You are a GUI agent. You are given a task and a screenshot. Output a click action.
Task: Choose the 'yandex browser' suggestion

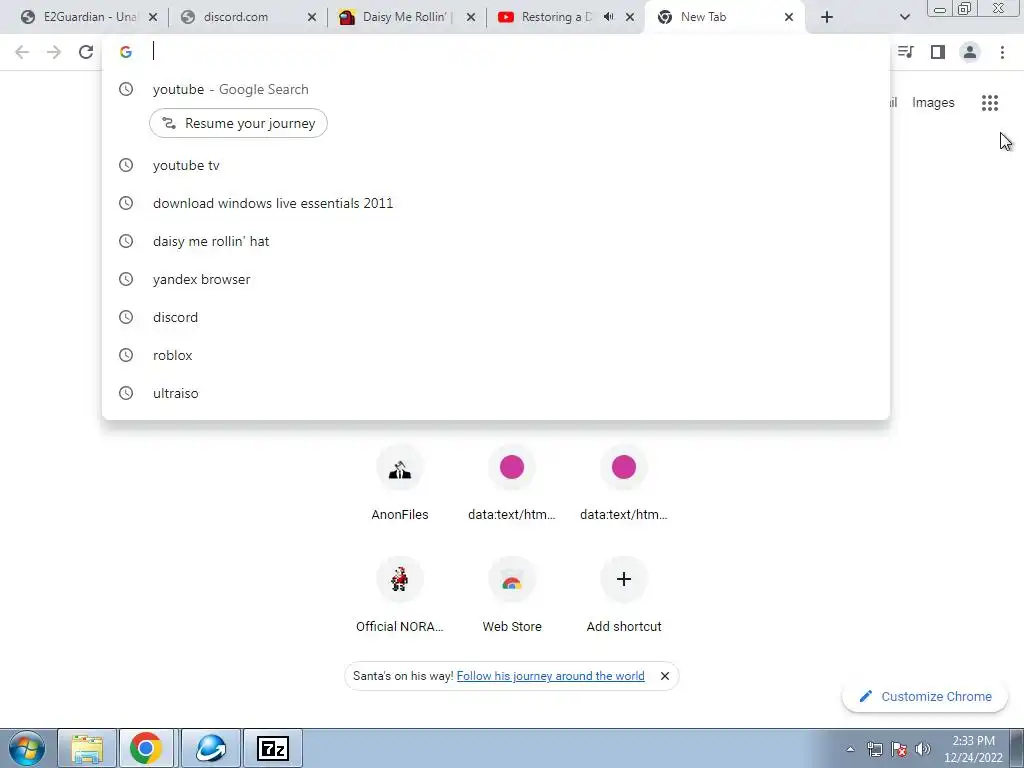click(x=496, y=279)
